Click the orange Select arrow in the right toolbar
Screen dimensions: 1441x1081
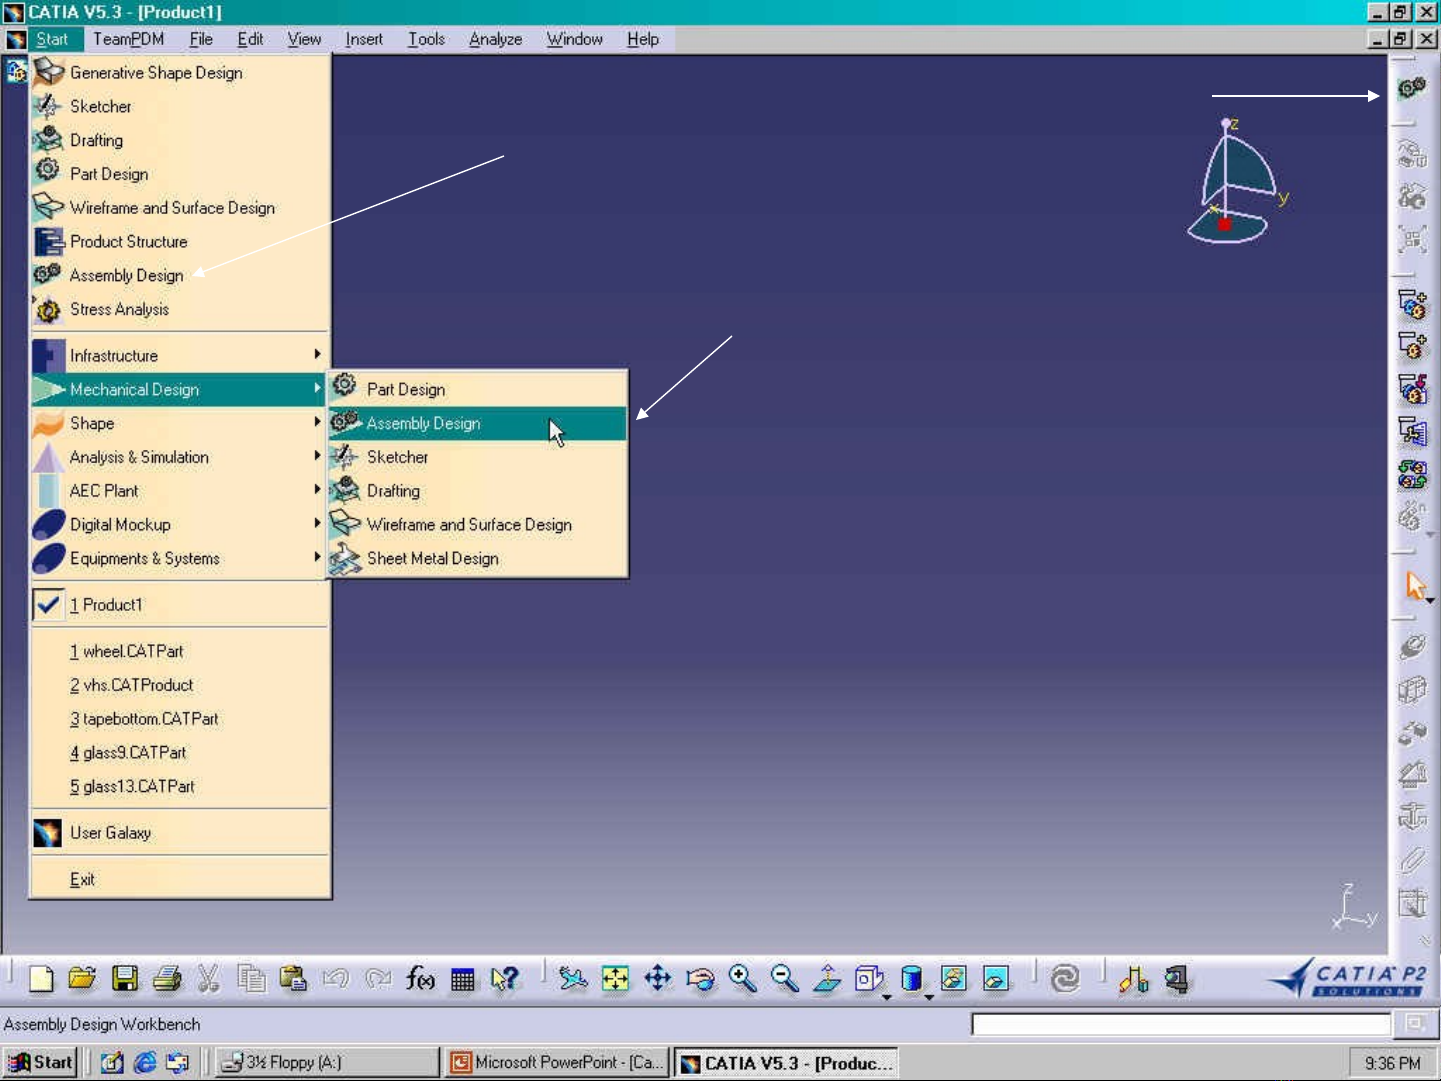tap(1414, 585)
